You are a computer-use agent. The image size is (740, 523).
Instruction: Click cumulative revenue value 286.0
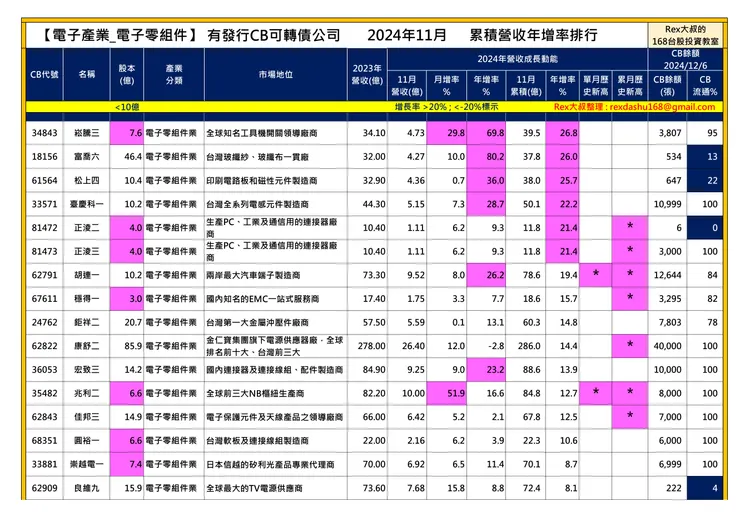[529, 346]
